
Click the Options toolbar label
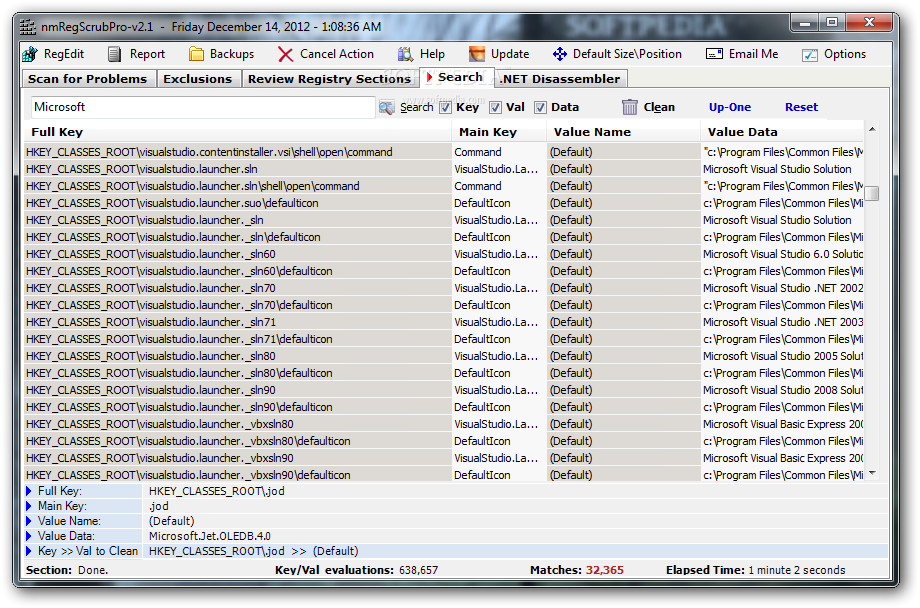(x=845, y=54)
